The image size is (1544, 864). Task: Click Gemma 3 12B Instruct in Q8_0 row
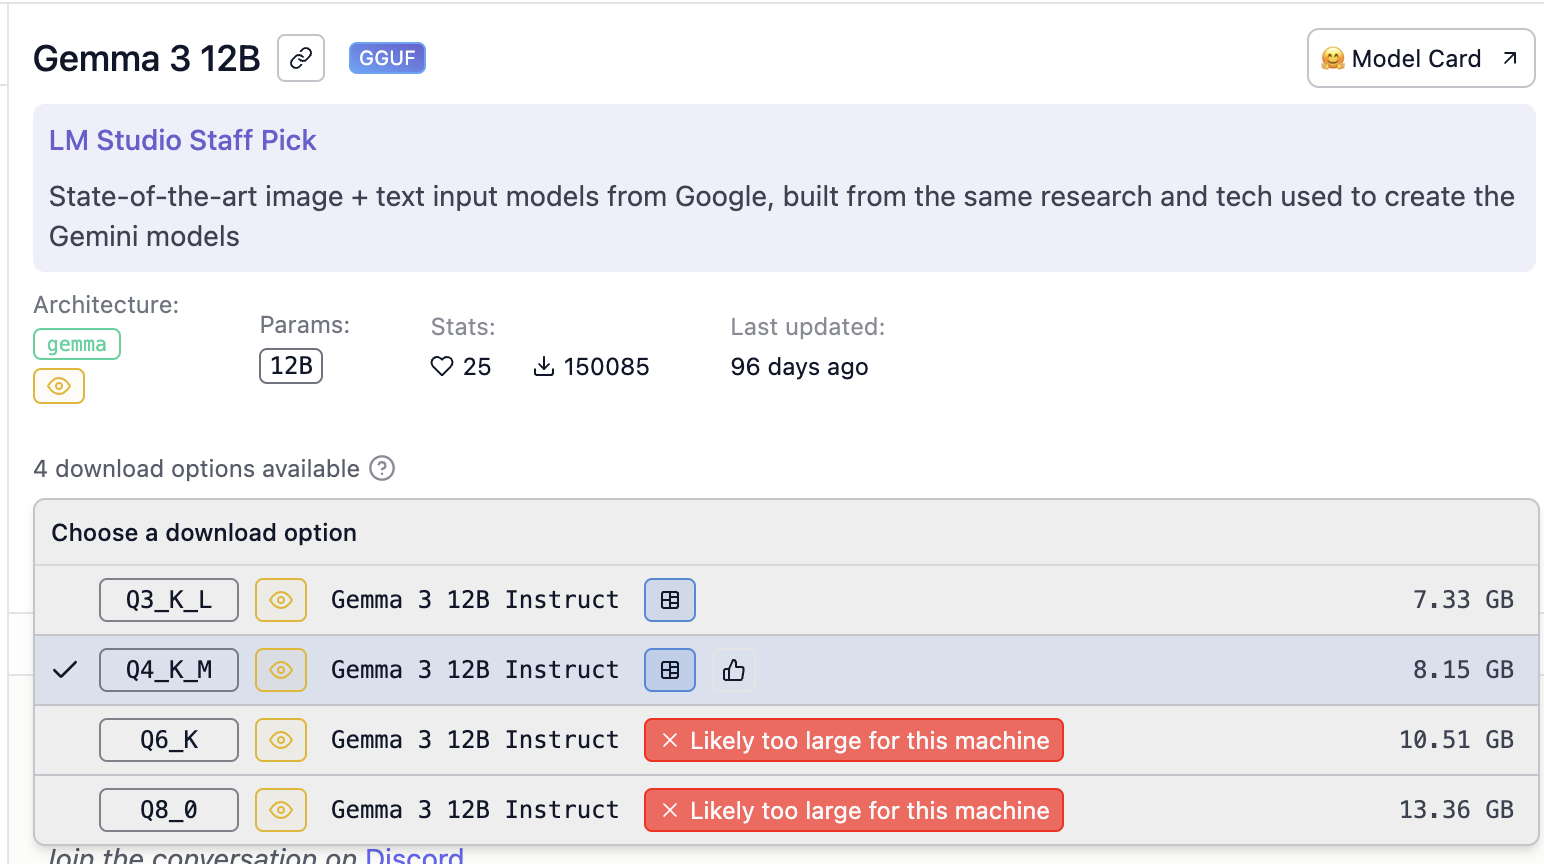(x=475, y=810)
